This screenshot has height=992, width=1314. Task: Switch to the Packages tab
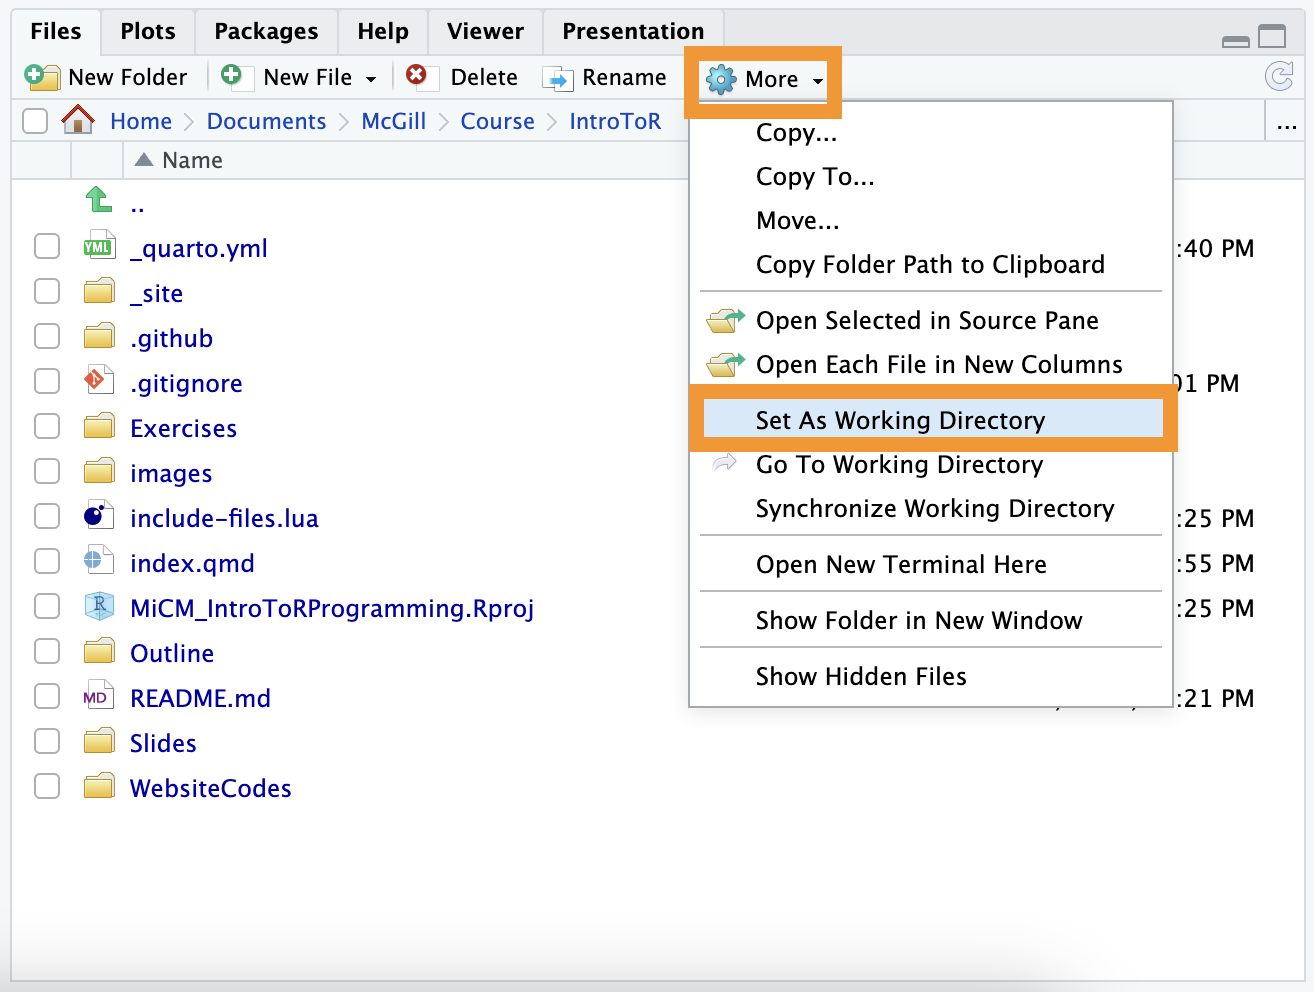point(266,32)
